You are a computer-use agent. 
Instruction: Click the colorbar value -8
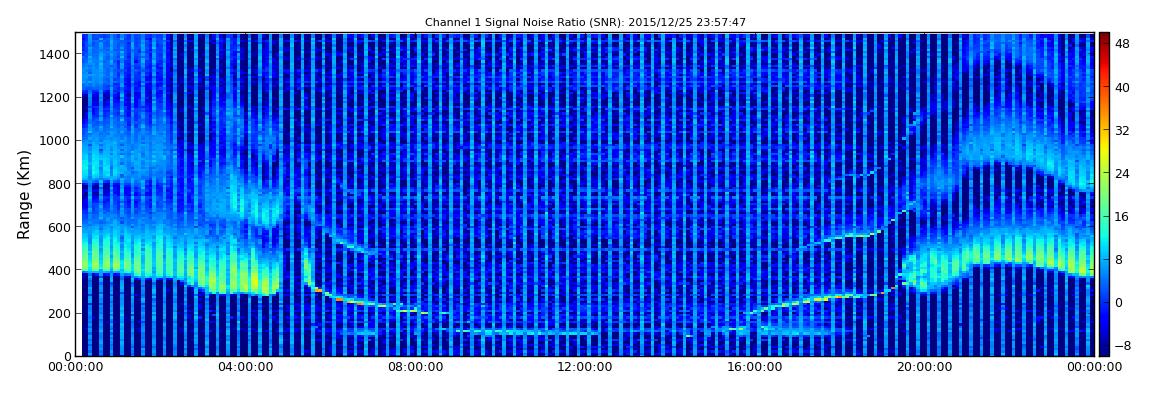[x=1122, y=346]
